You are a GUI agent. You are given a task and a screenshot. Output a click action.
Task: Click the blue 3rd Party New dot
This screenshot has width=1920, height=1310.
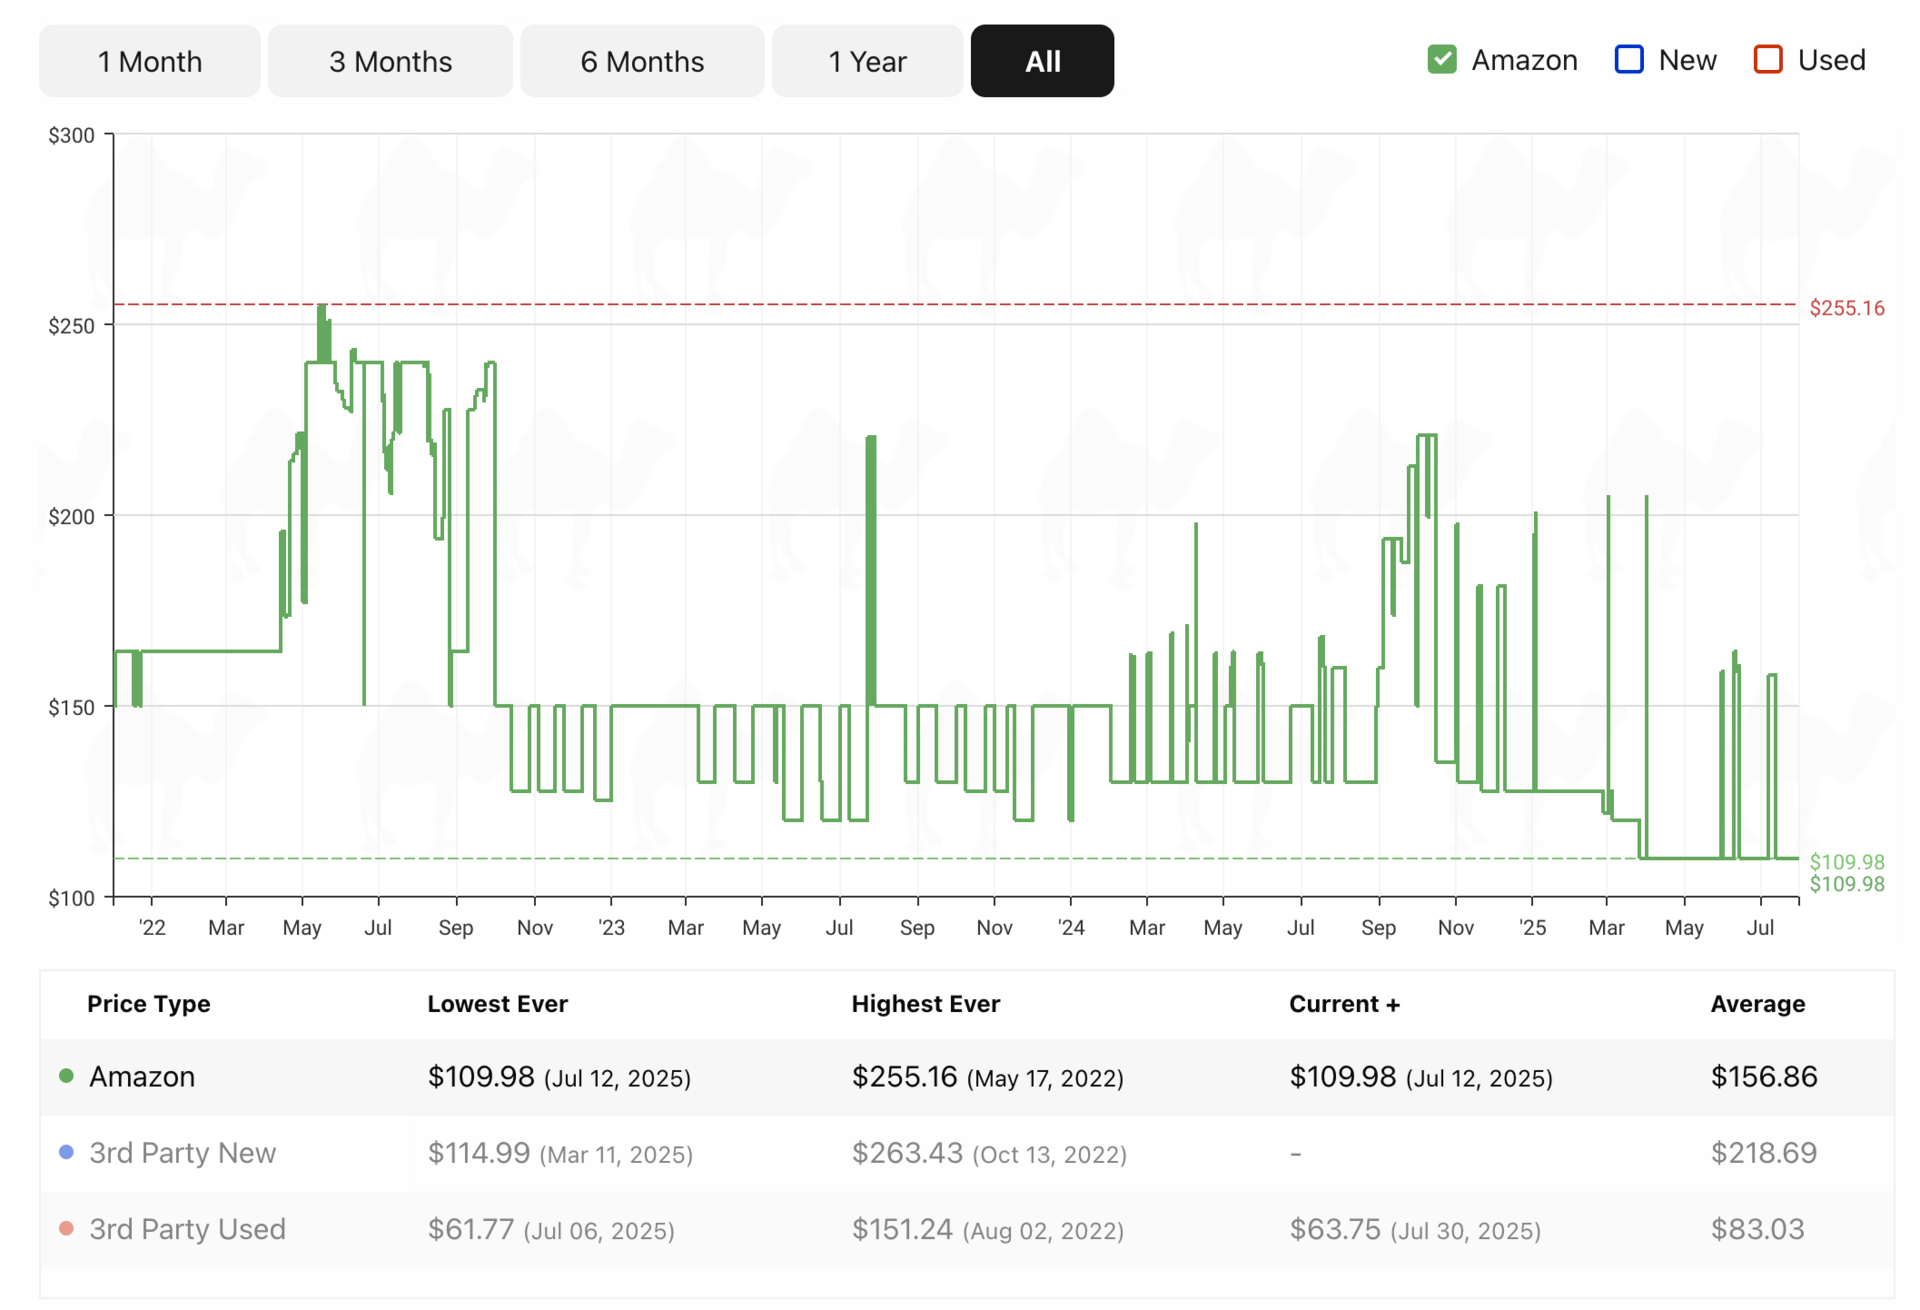tap(66, 1152)
